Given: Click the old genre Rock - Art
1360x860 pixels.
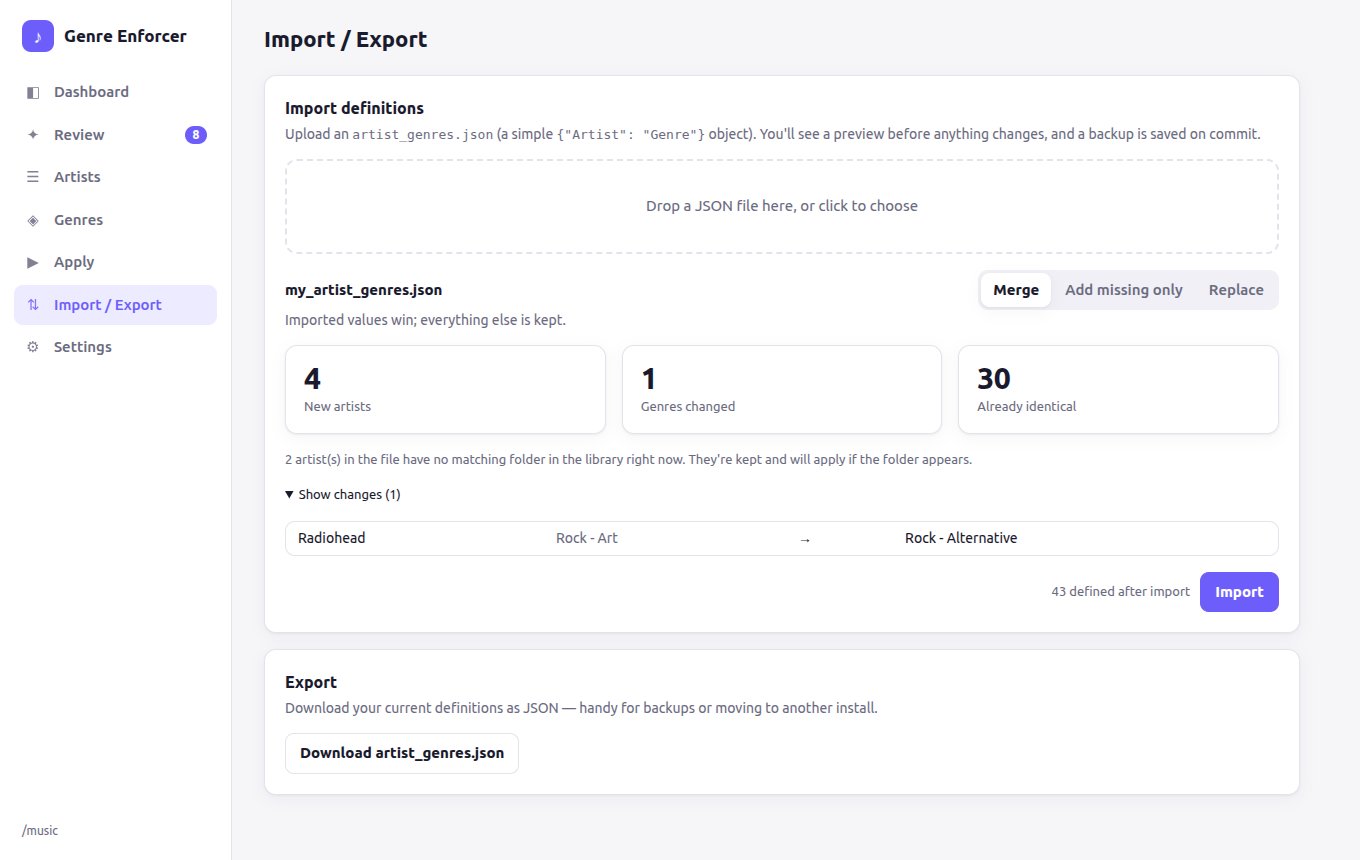Looking at the screenshot, I should click(587, 538).
